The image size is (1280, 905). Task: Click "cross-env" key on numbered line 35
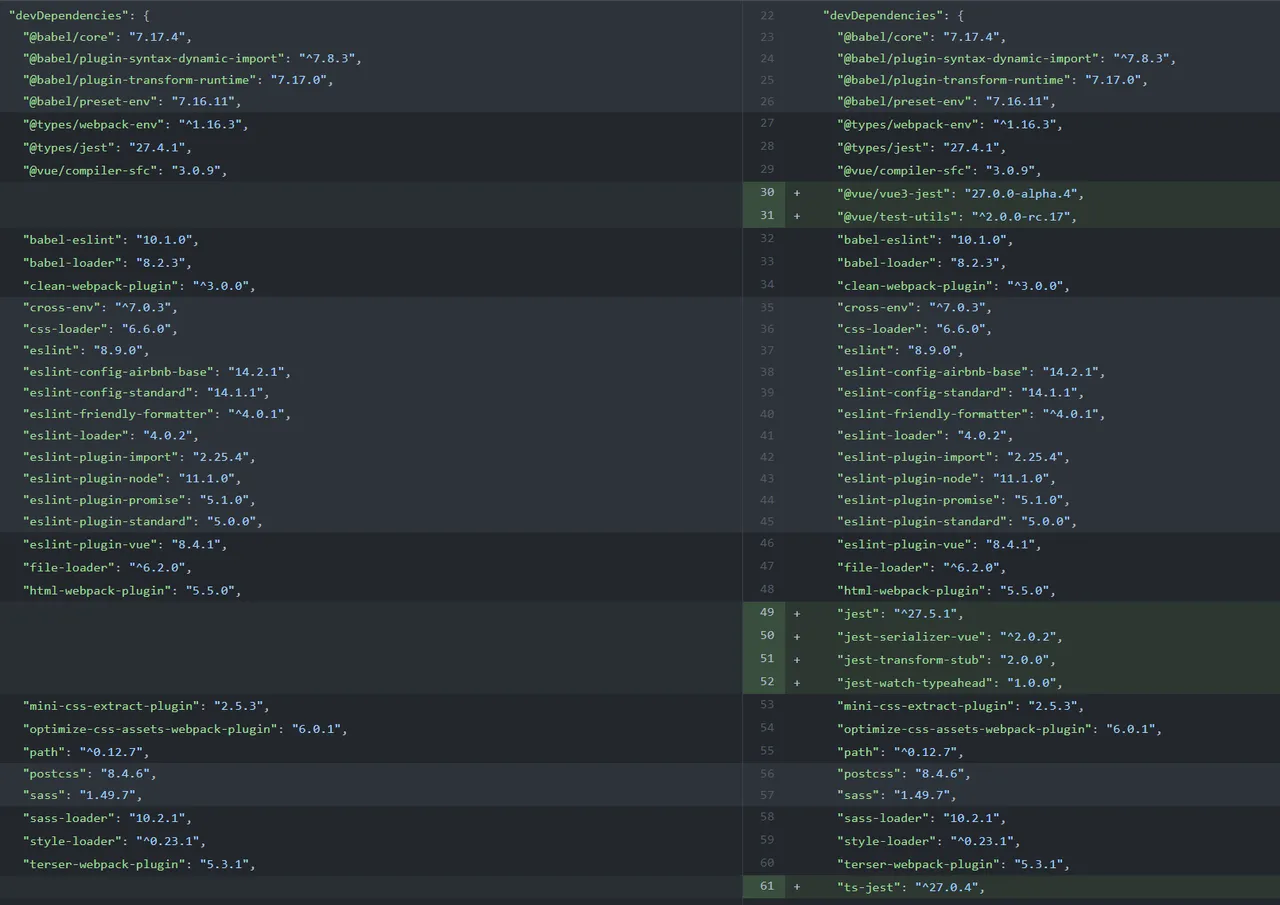tap(876, 307)
